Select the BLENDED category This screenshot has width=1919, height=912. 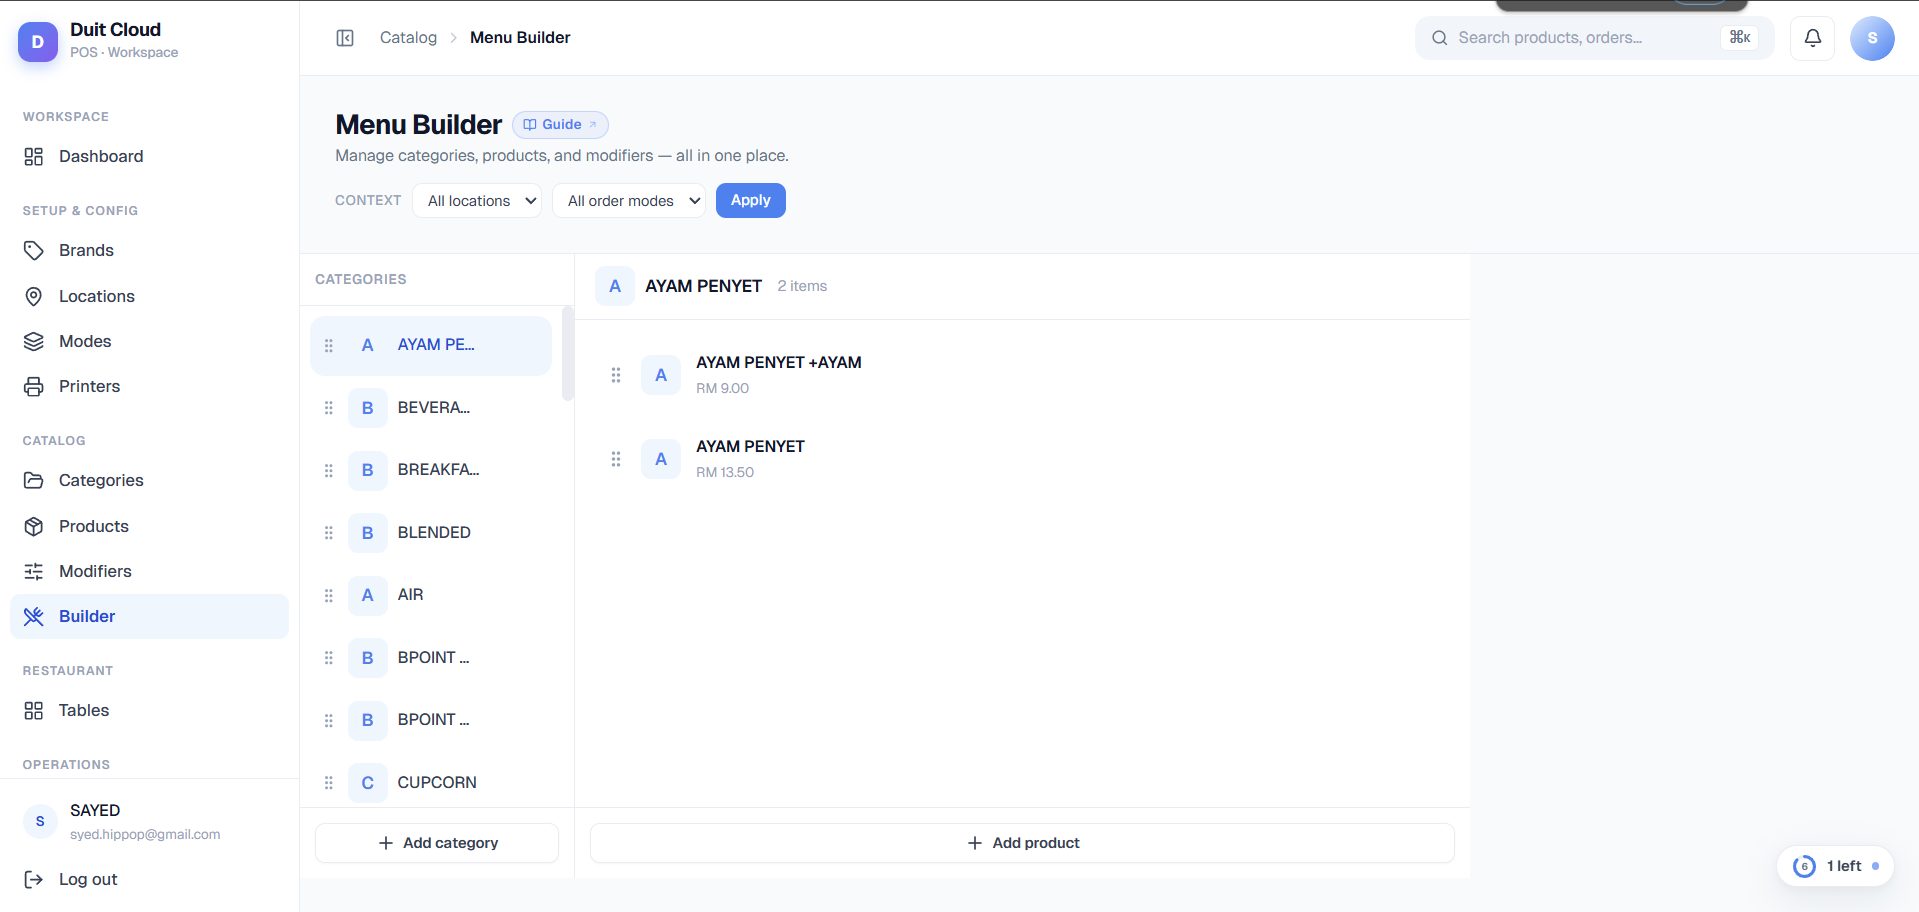point(431,533)
